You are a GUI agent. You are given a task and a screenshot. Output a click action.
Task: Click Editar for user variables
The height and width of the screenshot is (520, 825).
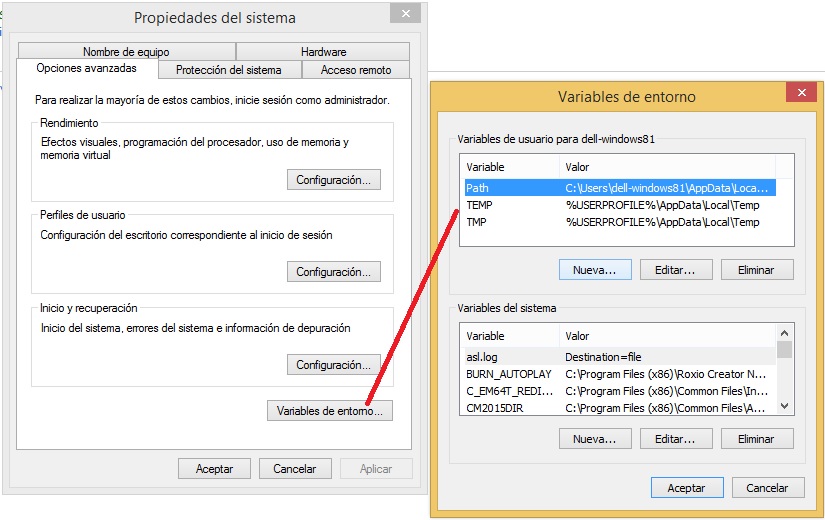click(682, 270)
